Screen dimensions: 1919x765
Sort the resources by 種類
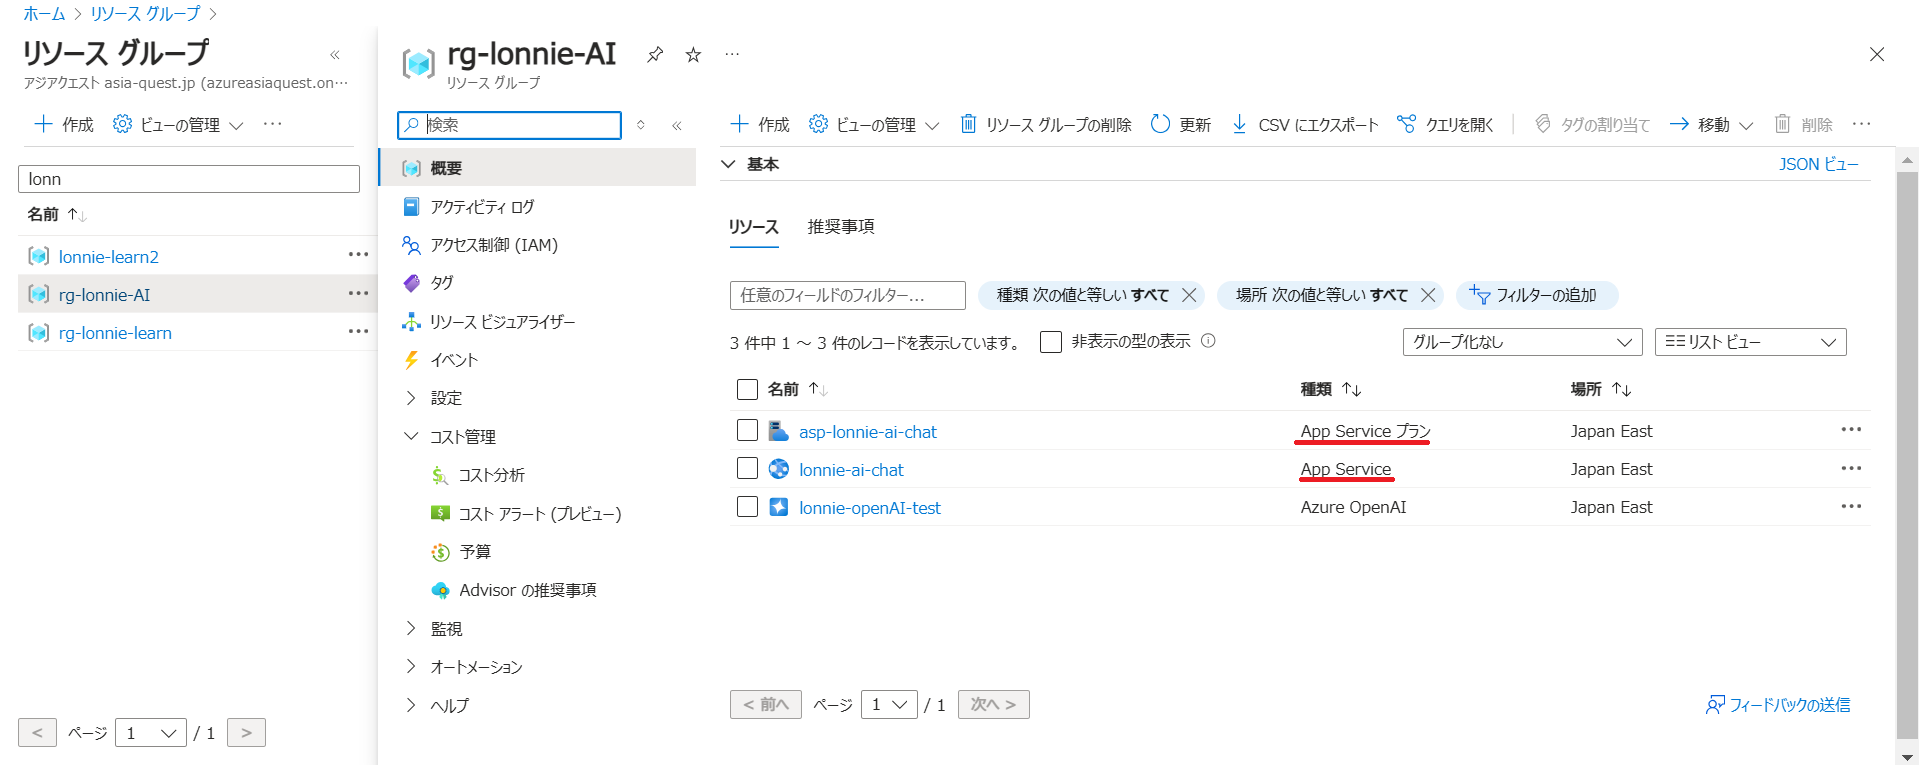[x=1331, y=389]
